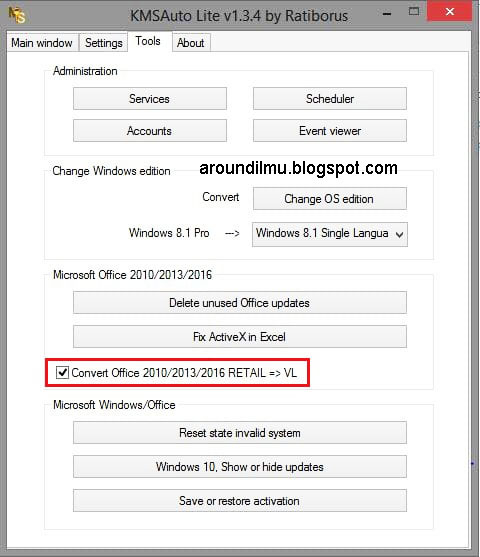
Task: Open the Services administration tool
Action: pyautogui.click(x=150, y=99)
